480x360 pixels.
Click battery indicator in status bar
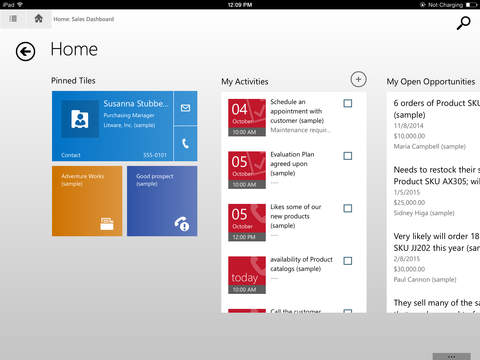click(x=471, y=5)
